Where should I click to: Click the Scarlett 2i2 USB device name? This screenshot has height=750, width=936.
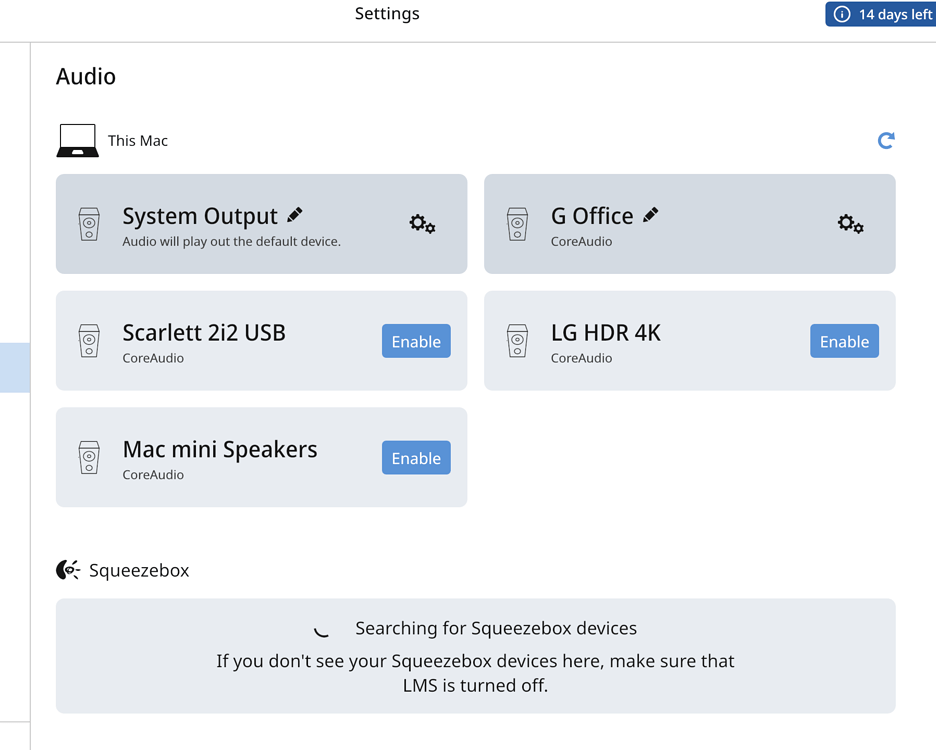click(204, 333)
